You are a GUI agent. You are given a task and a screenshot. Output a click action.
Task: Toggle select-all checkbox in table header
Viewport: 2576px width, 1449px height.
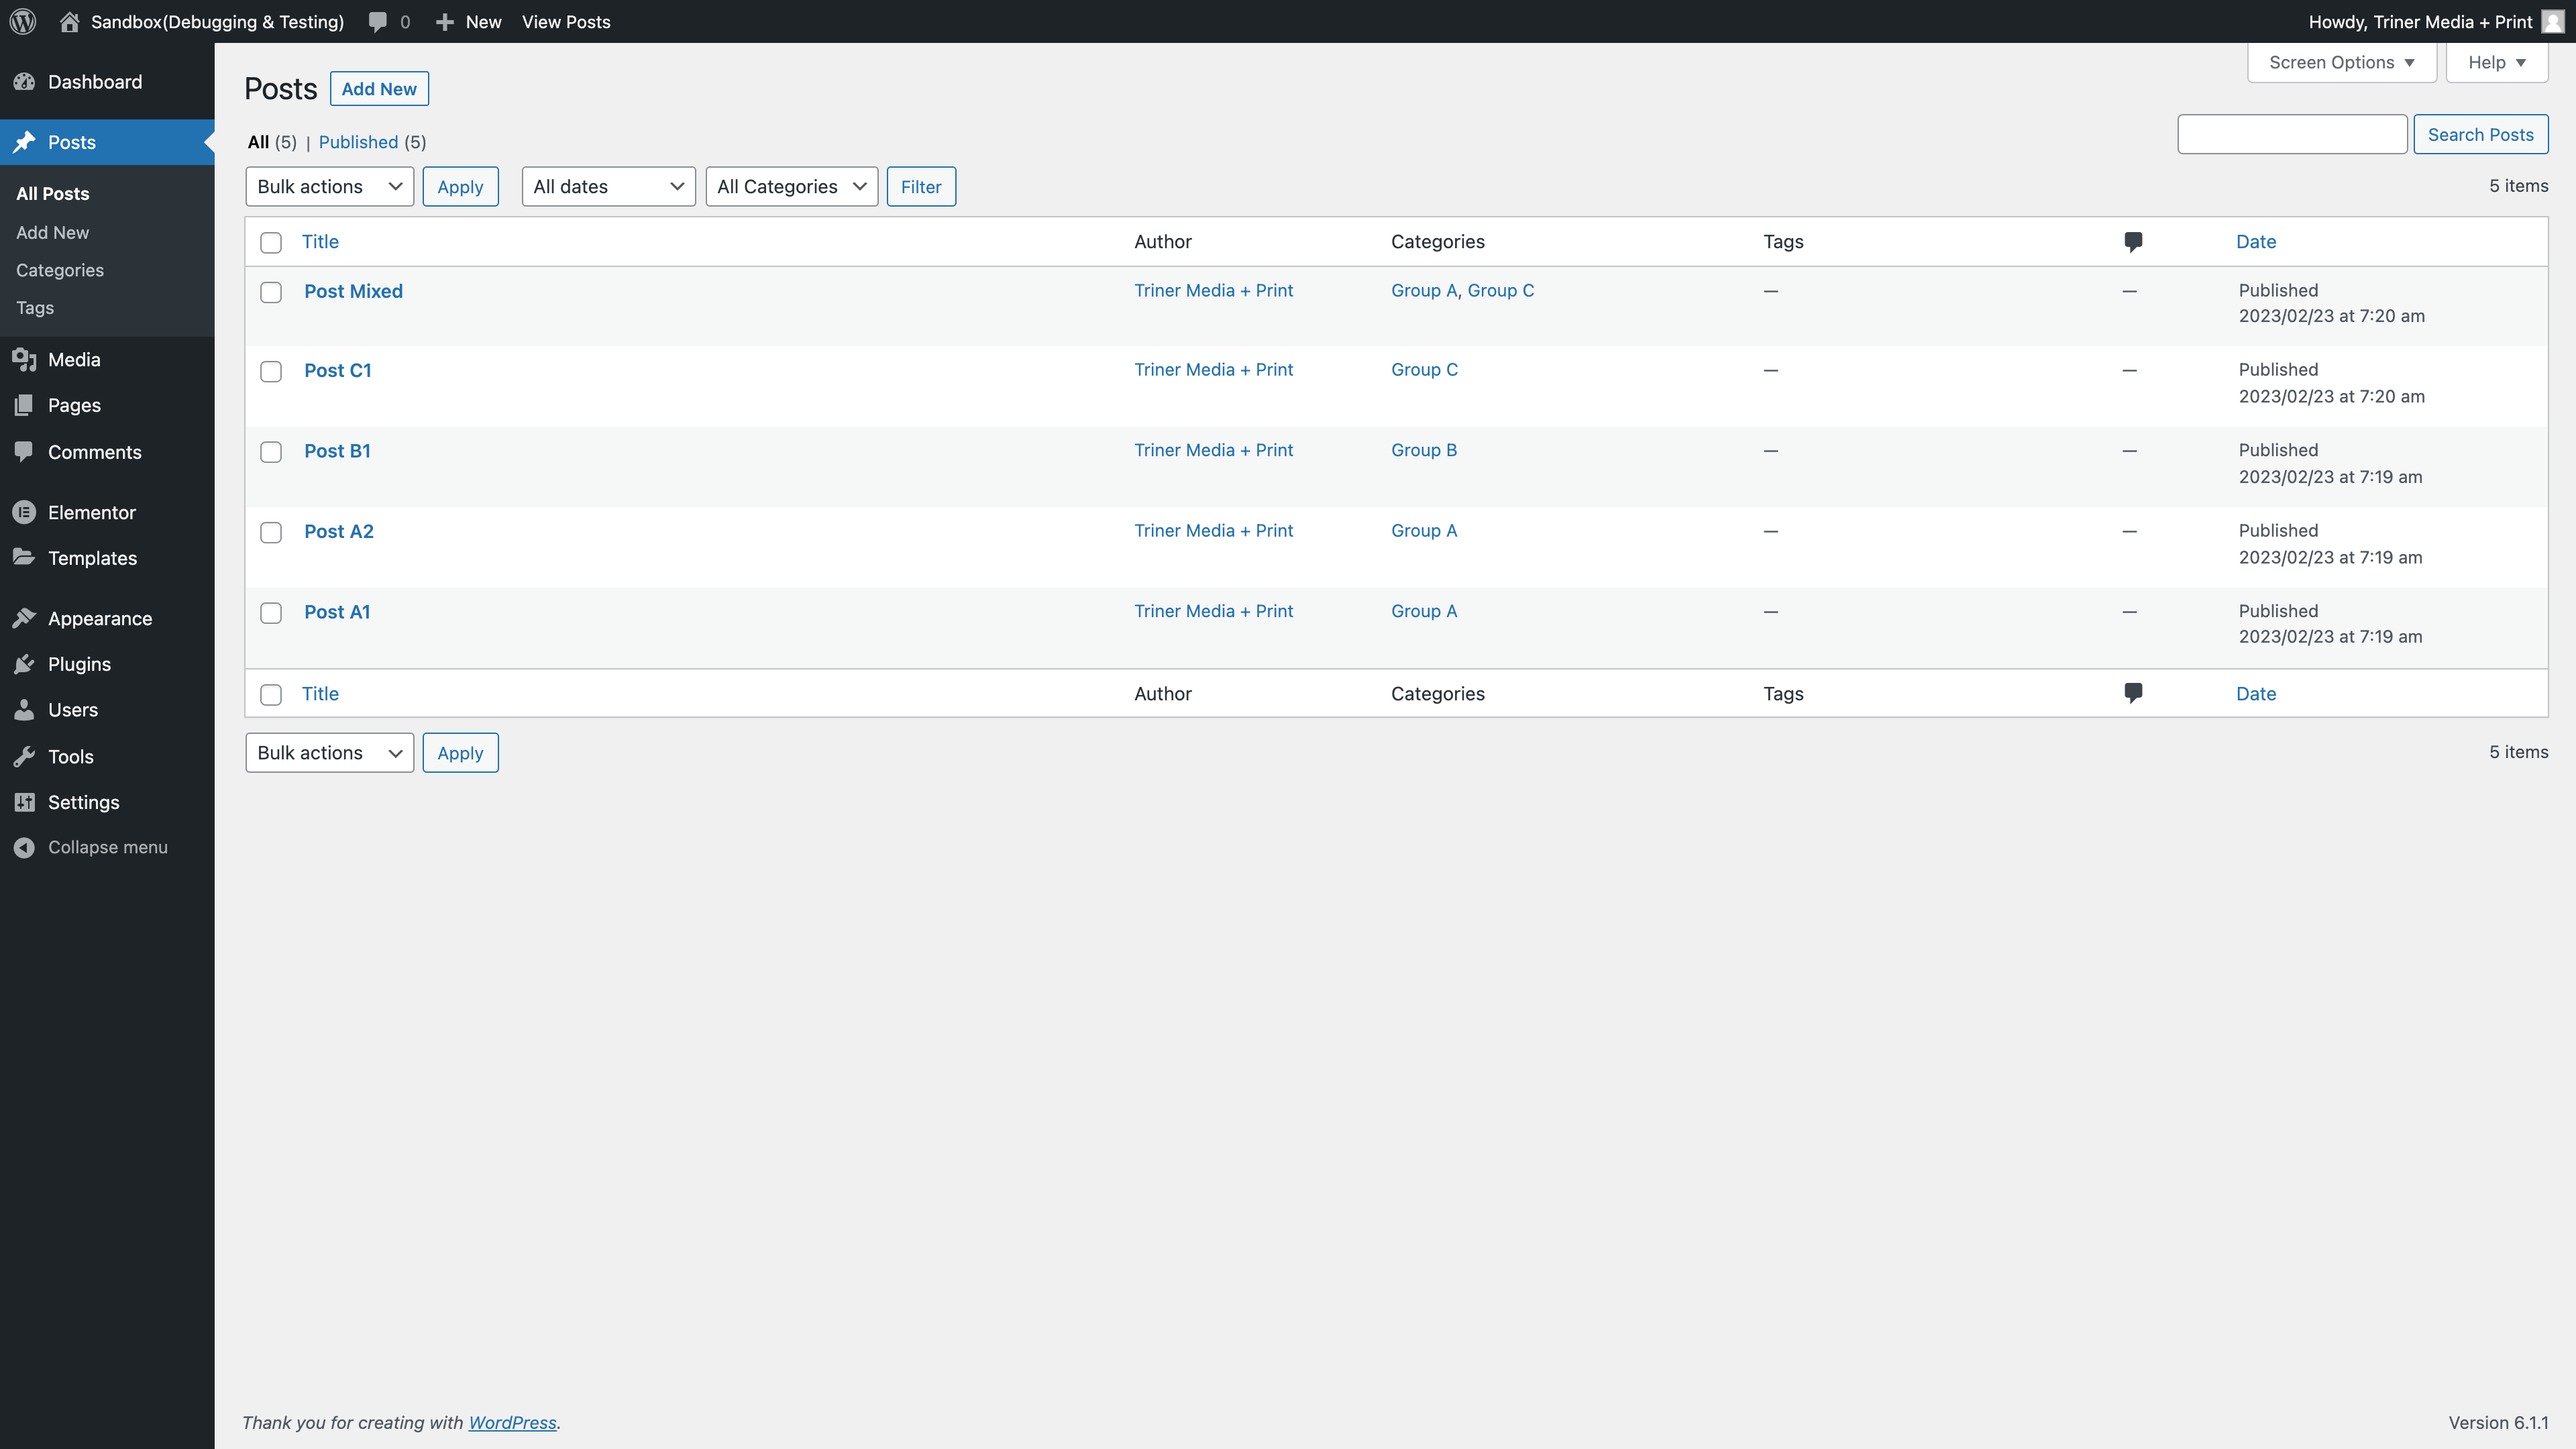[271, 242]
